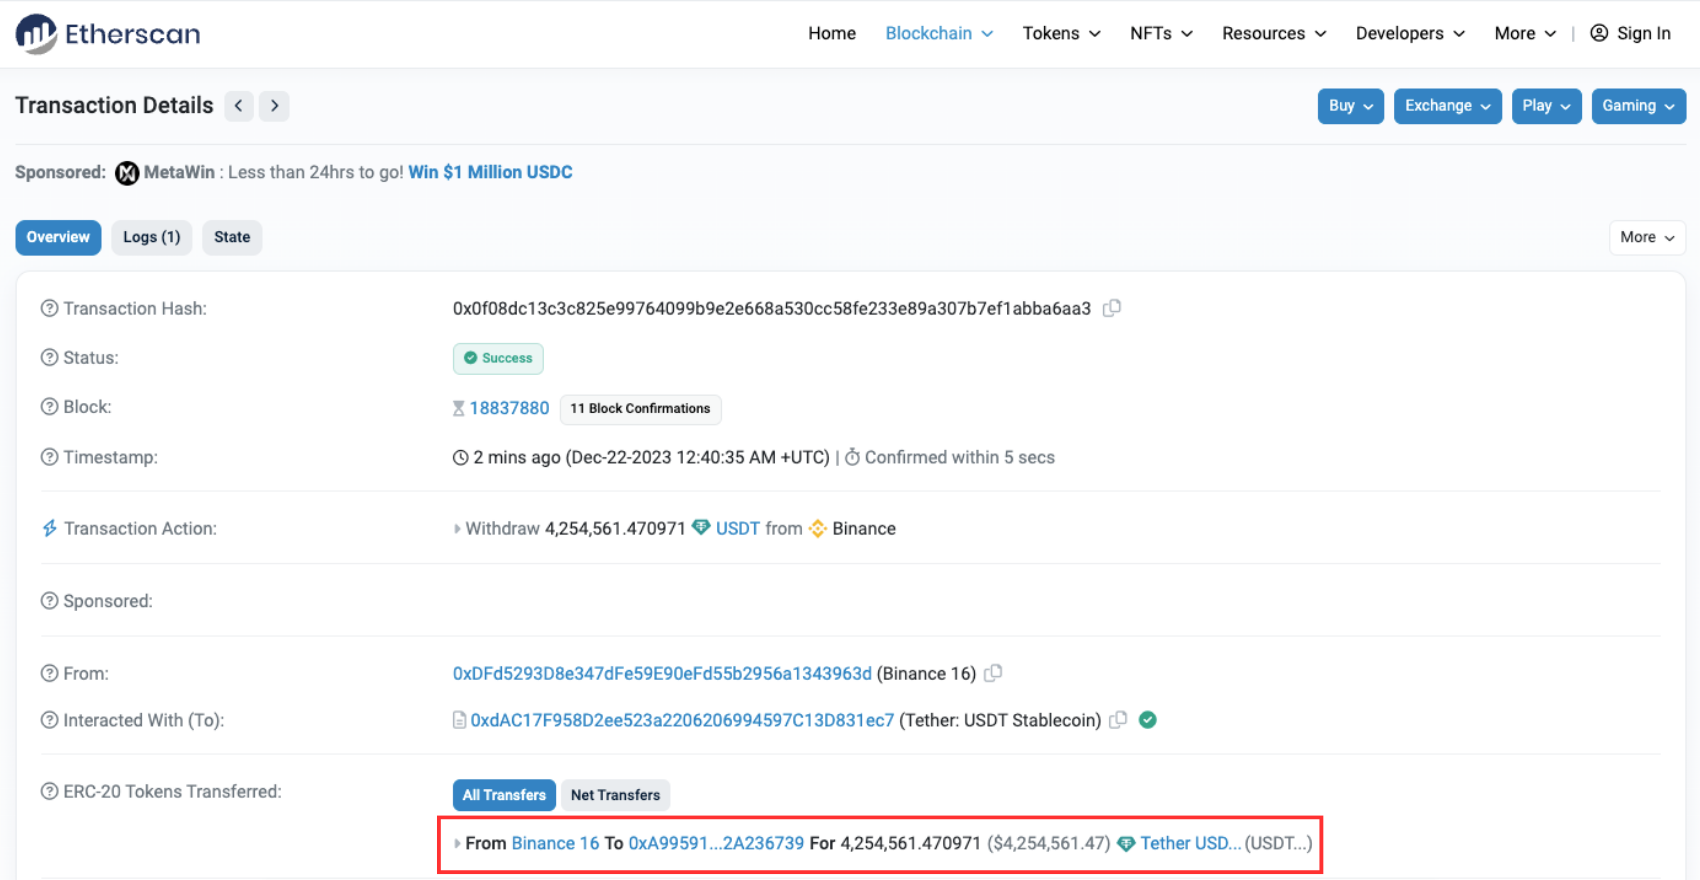This screenshot has height=880, width=1700.
Task: Click the Binance logo in Transaction Action
Action: [818, 528]
